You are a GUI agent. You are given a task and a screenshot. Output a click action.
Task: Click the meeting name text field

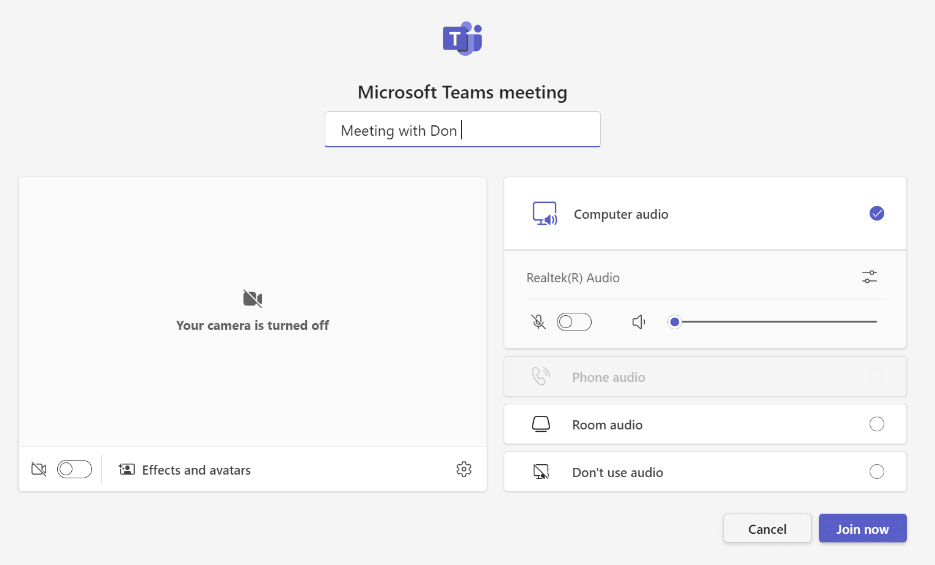pos(462,130)
